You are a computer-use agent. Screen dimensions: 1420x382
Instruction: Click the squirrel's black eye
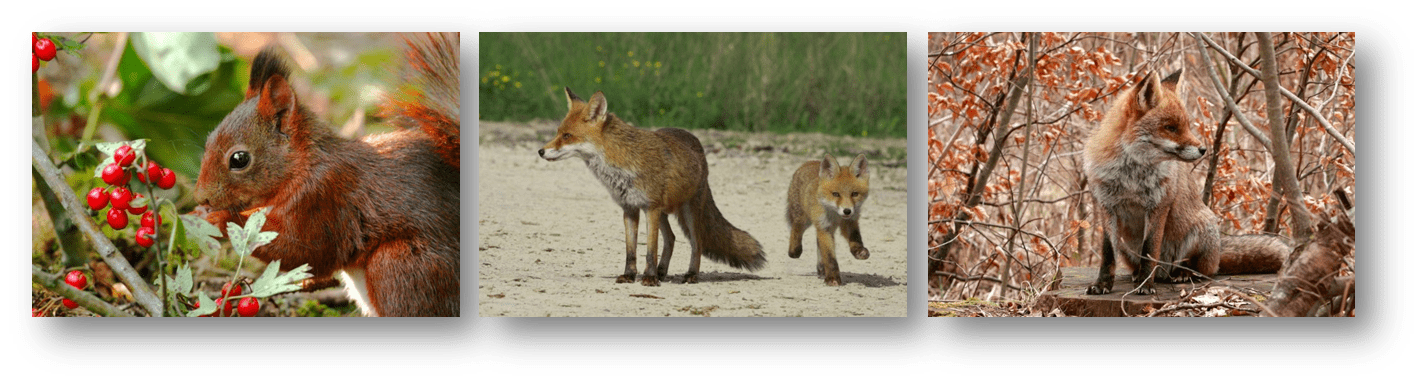[x=239, y=159]
